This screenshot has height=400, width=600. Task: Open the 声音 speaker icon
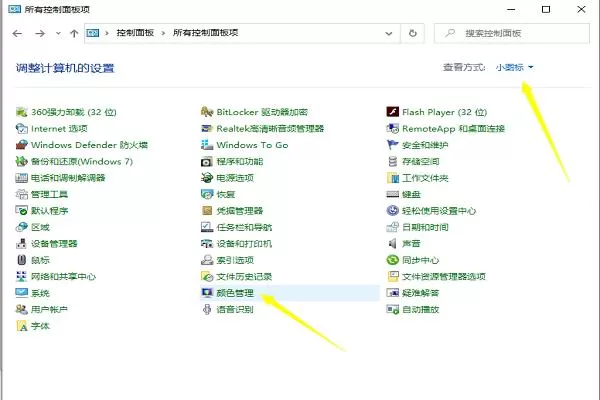[393, 243]
